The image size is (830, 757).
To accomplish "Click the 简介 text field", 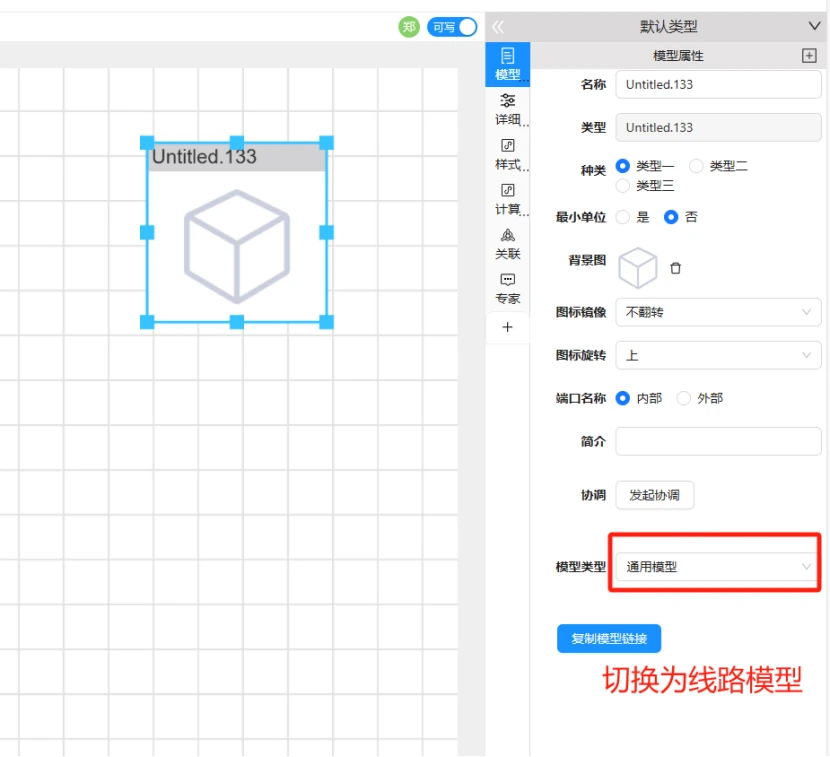I will pos(718,441).
